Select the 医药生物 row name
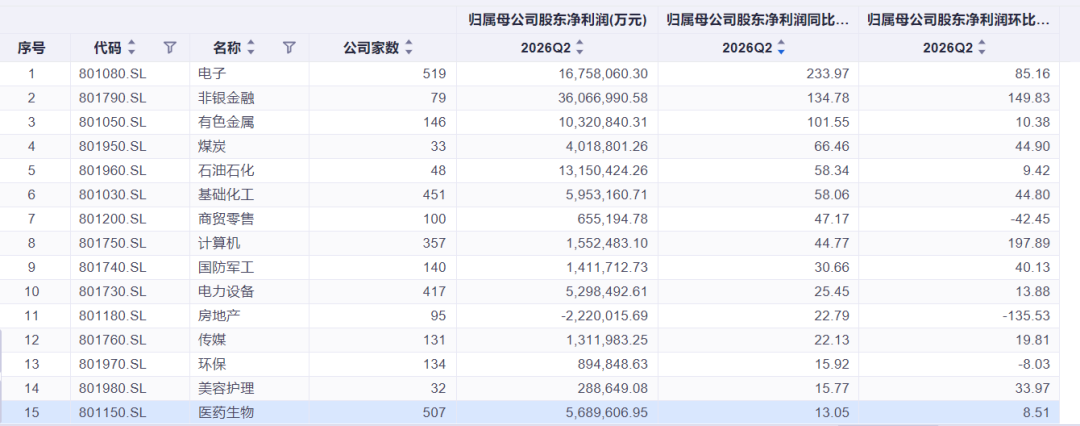Image resolution: width=1080 pixels, height=426 pixels. (x=226, y=412)
